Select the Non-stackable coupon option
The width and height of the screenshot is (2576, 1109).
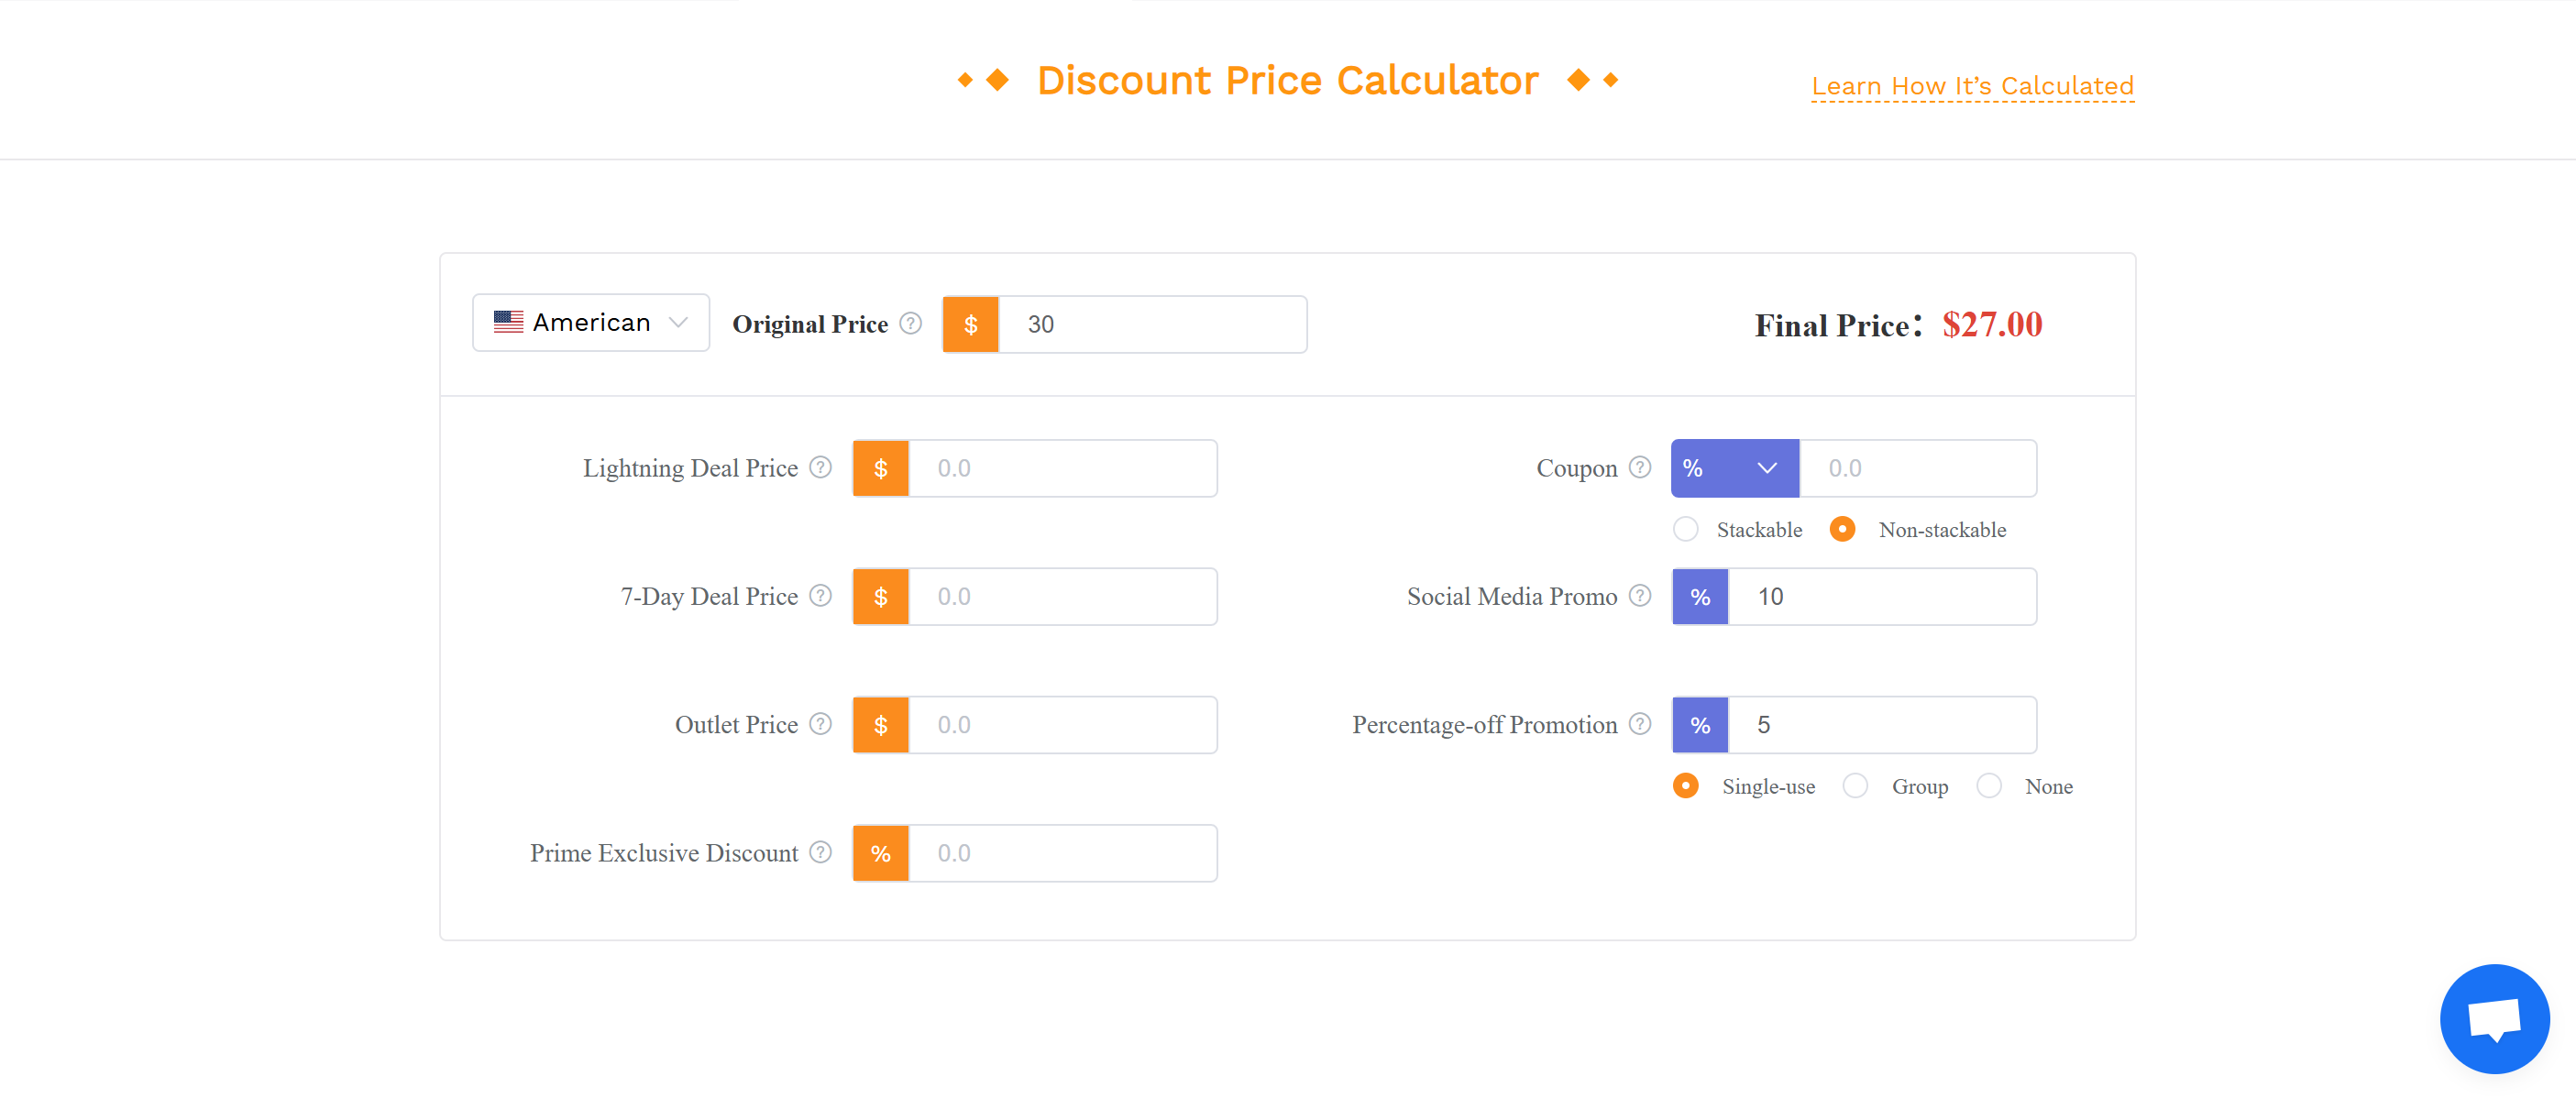coord(1842,529)
